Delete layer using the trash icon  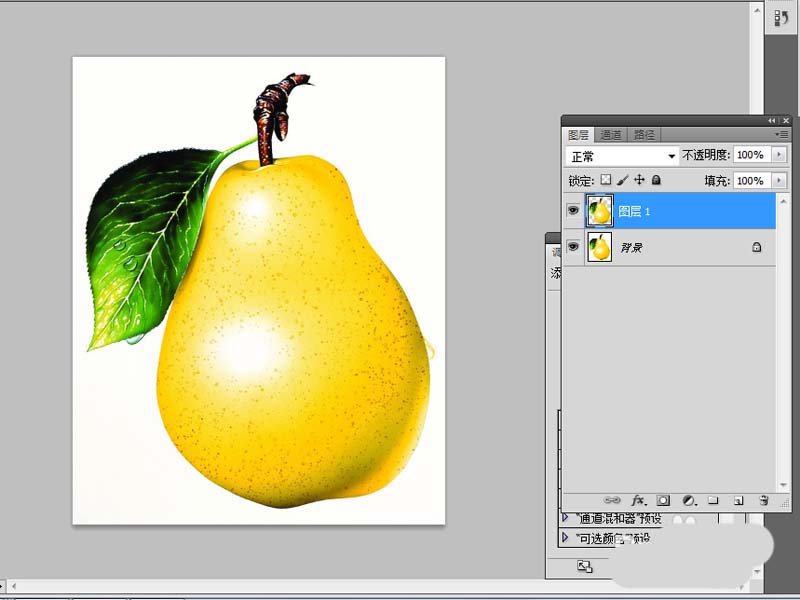[763, 500]
